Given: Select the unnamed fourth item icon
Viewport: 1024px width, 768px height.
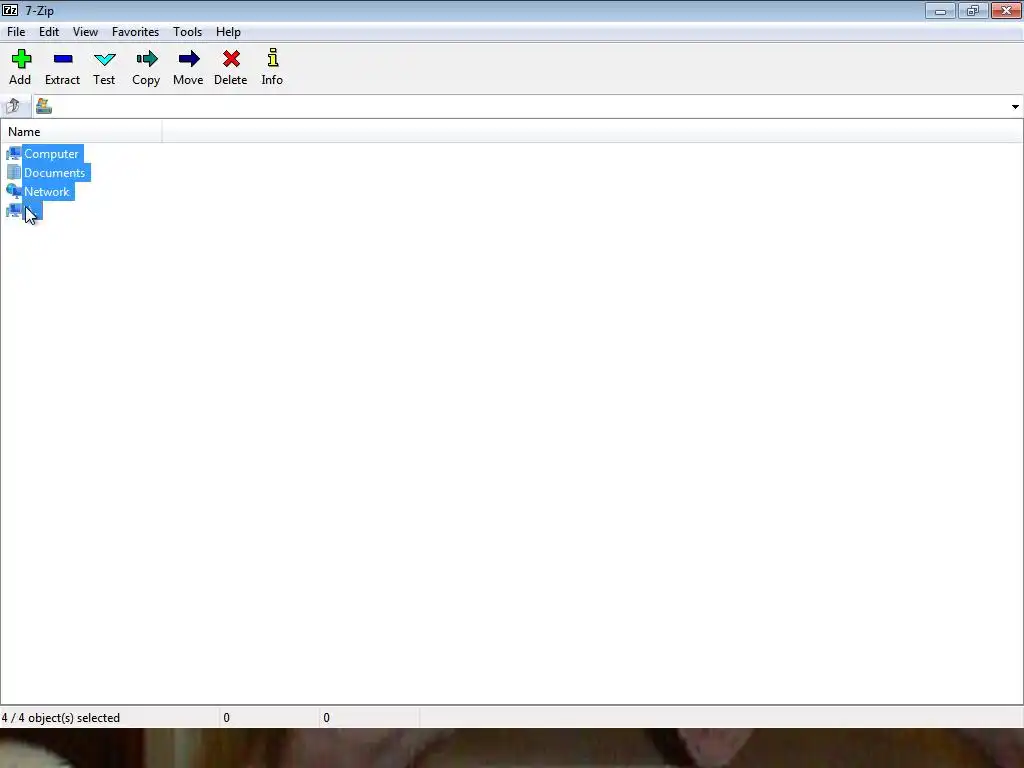Looking at the screenshot, I should pos(14,210).
